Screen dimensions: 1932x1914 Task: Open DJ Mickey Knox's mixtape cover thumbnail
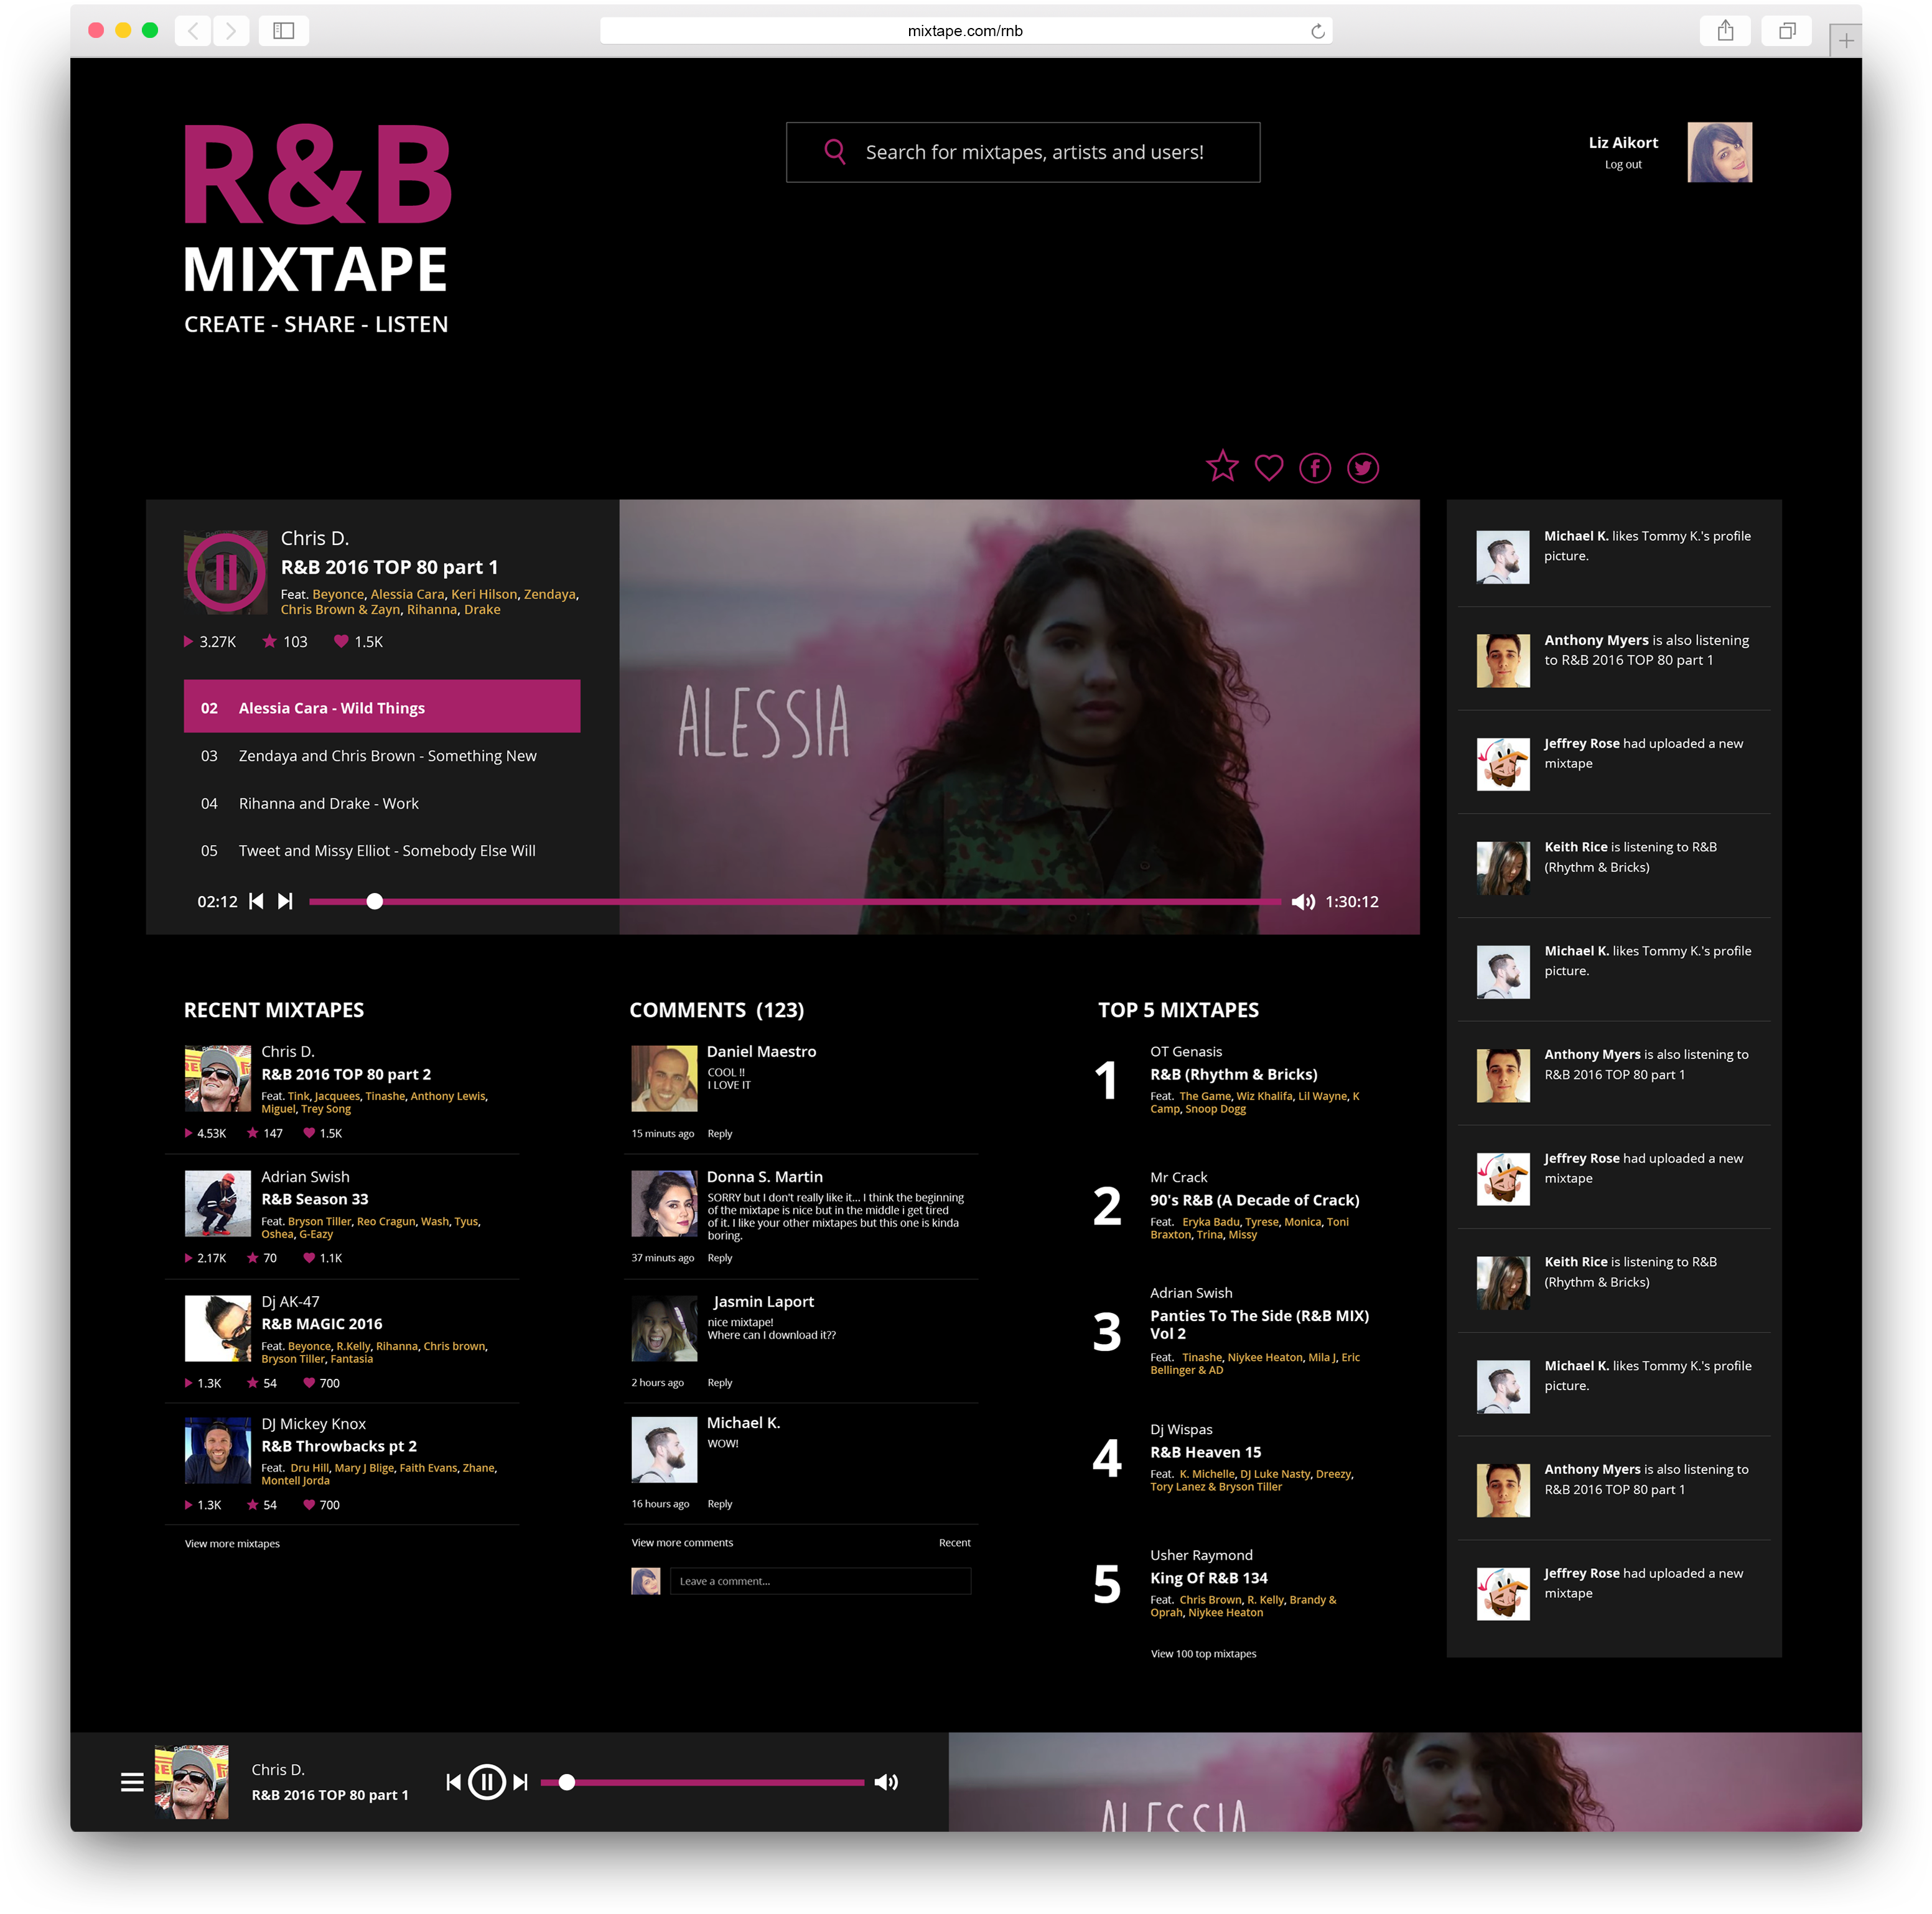coord(218,1450)
